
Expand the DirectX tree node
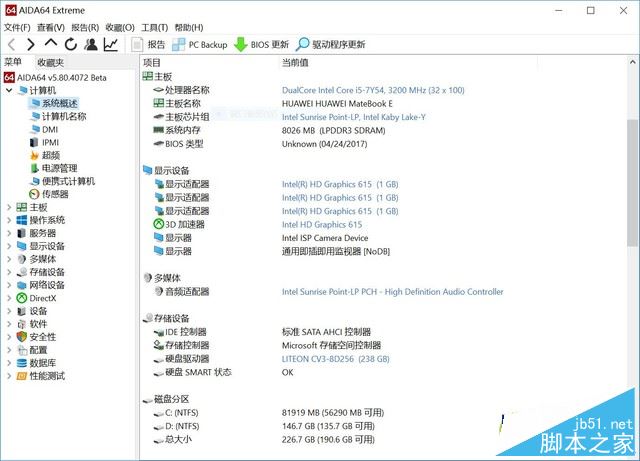[x=9, y=298]
